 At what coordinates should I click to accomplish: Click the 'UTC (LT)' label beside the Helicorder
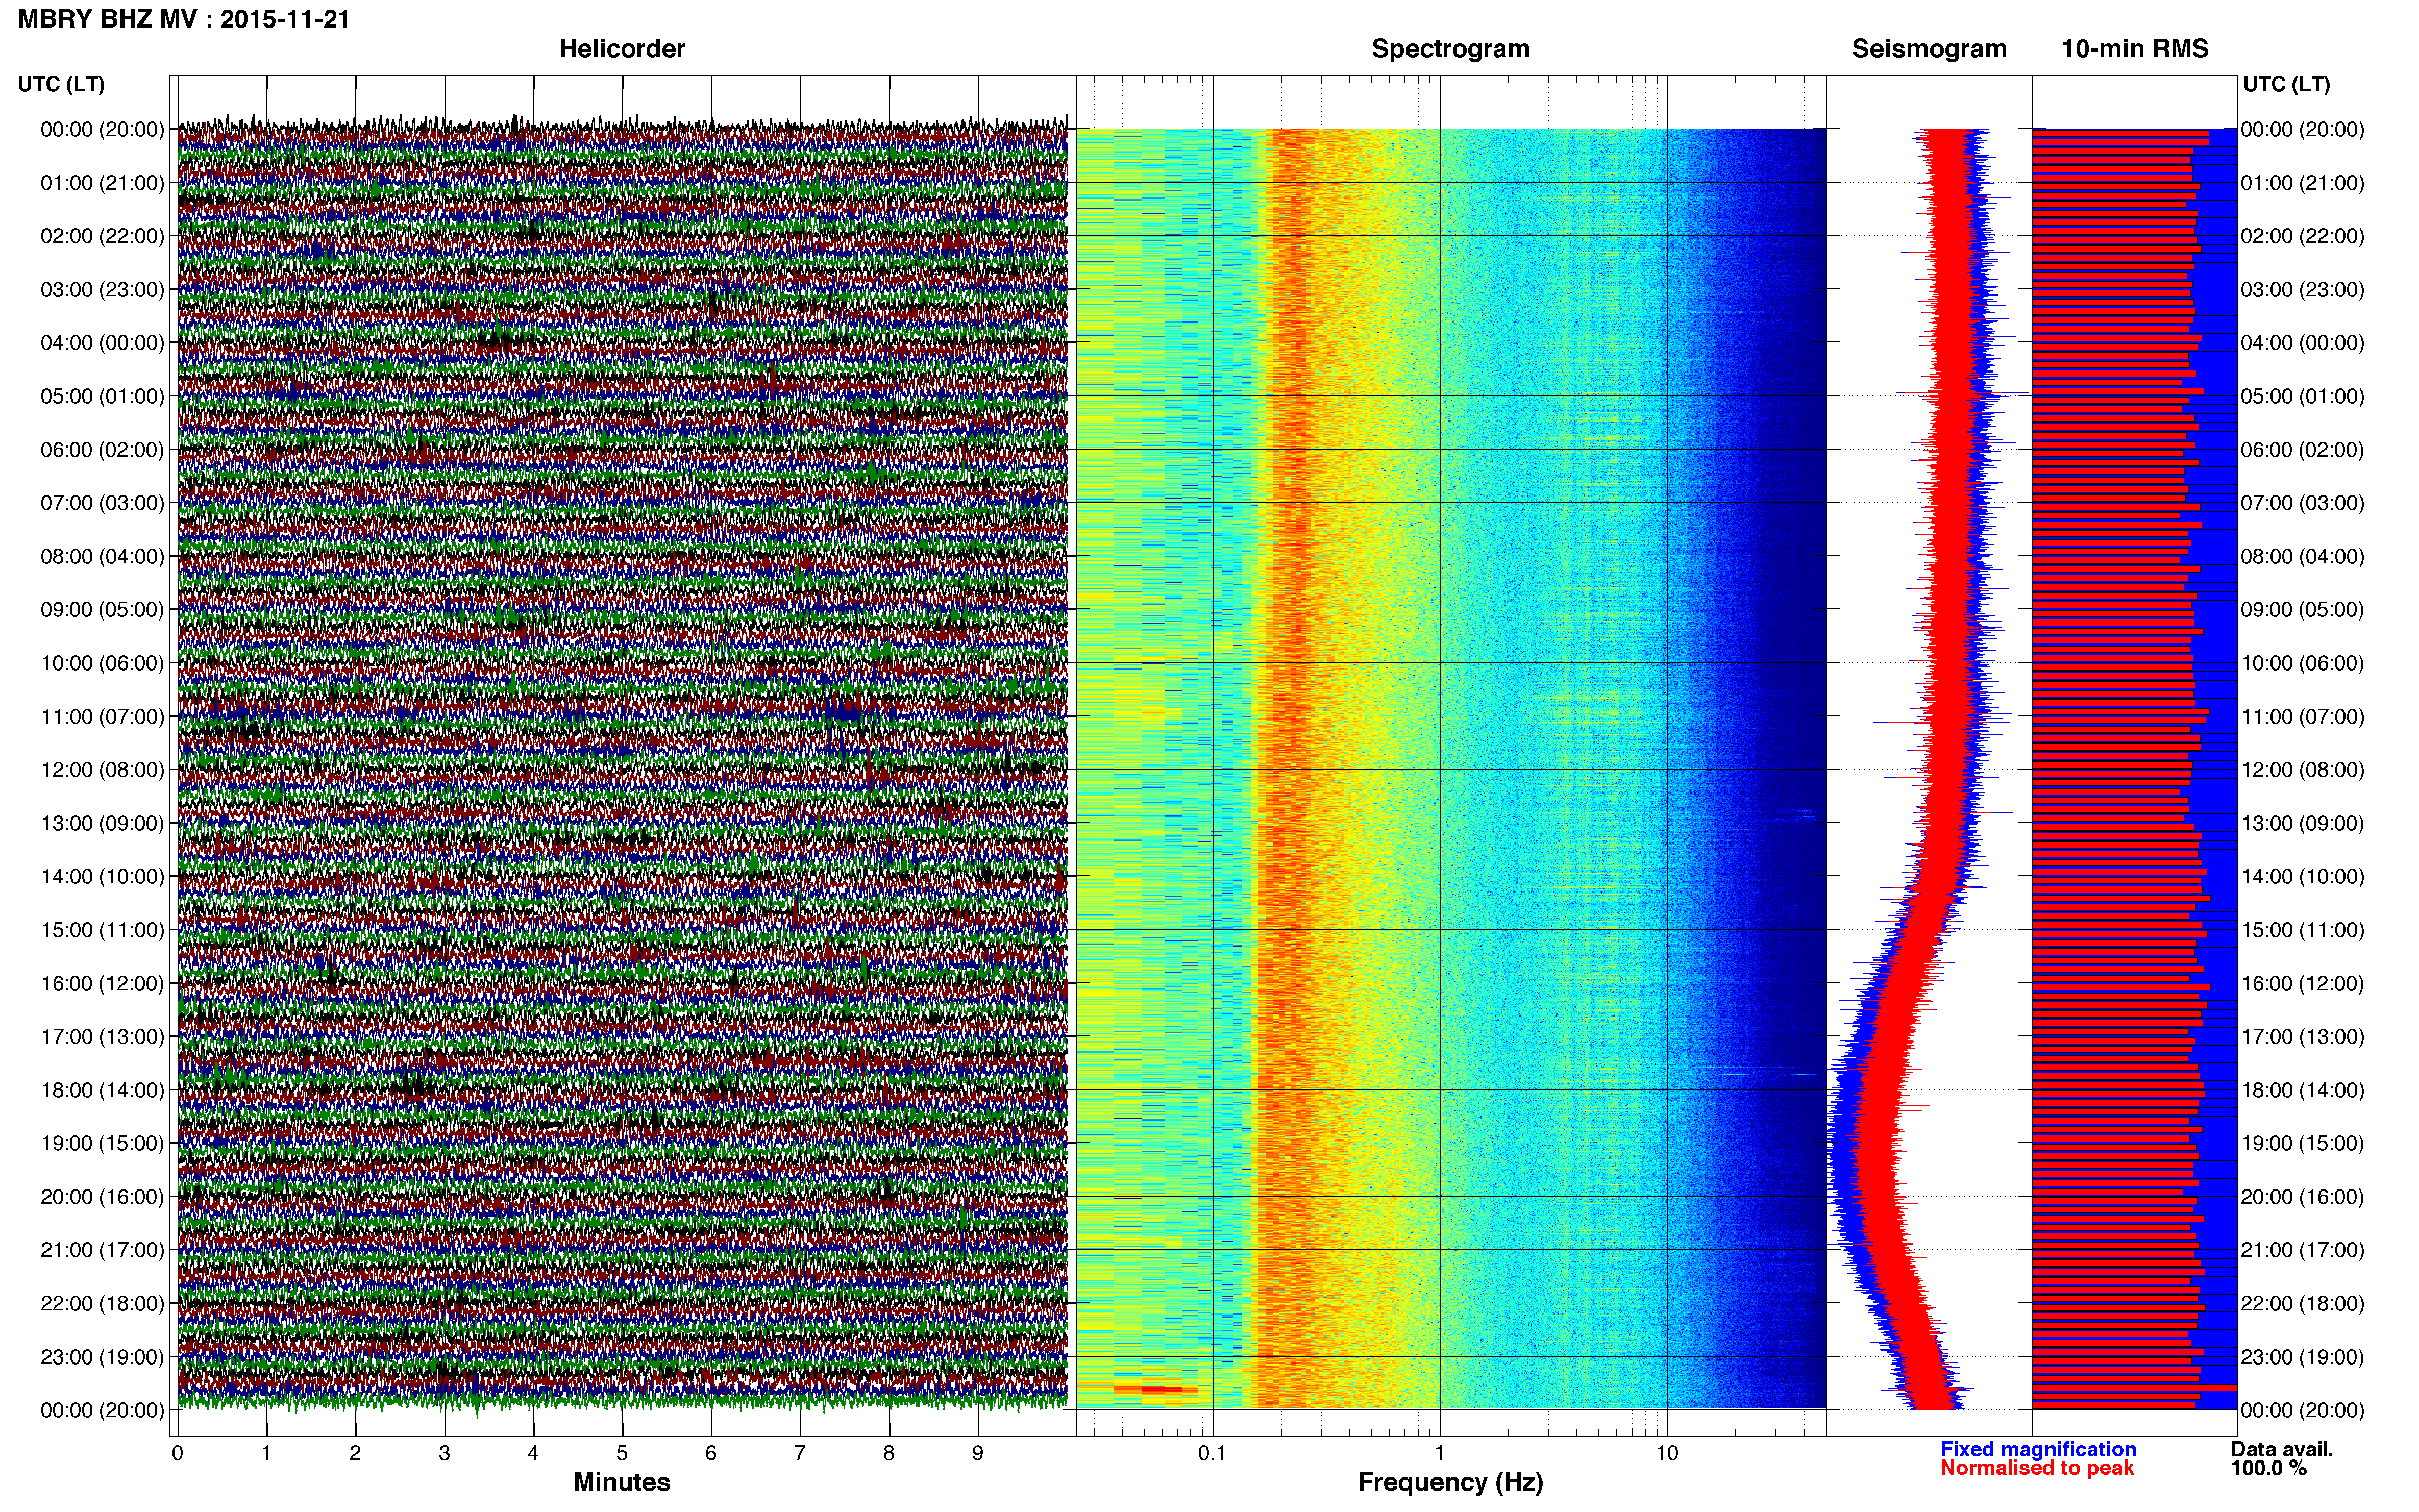[61, 84]
